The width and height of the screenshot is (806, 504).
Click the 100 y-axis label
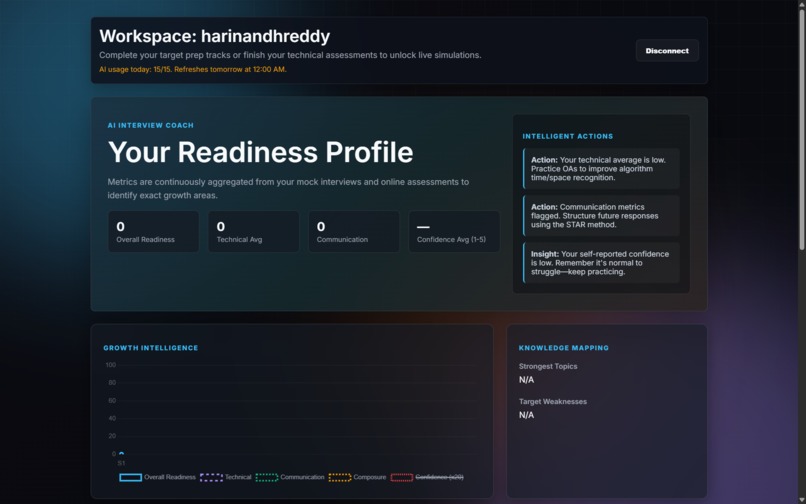[111, 365]
